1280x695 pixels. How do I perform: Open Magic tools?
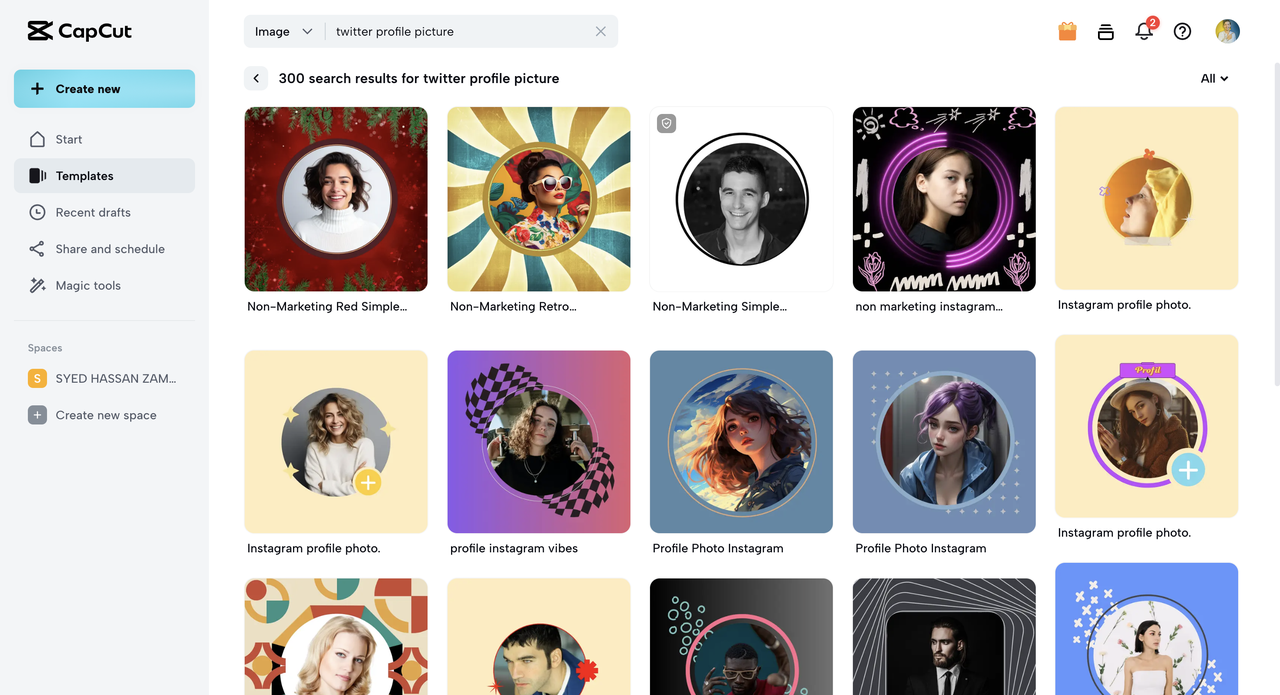pyautogui.click(x=88, y=285)
